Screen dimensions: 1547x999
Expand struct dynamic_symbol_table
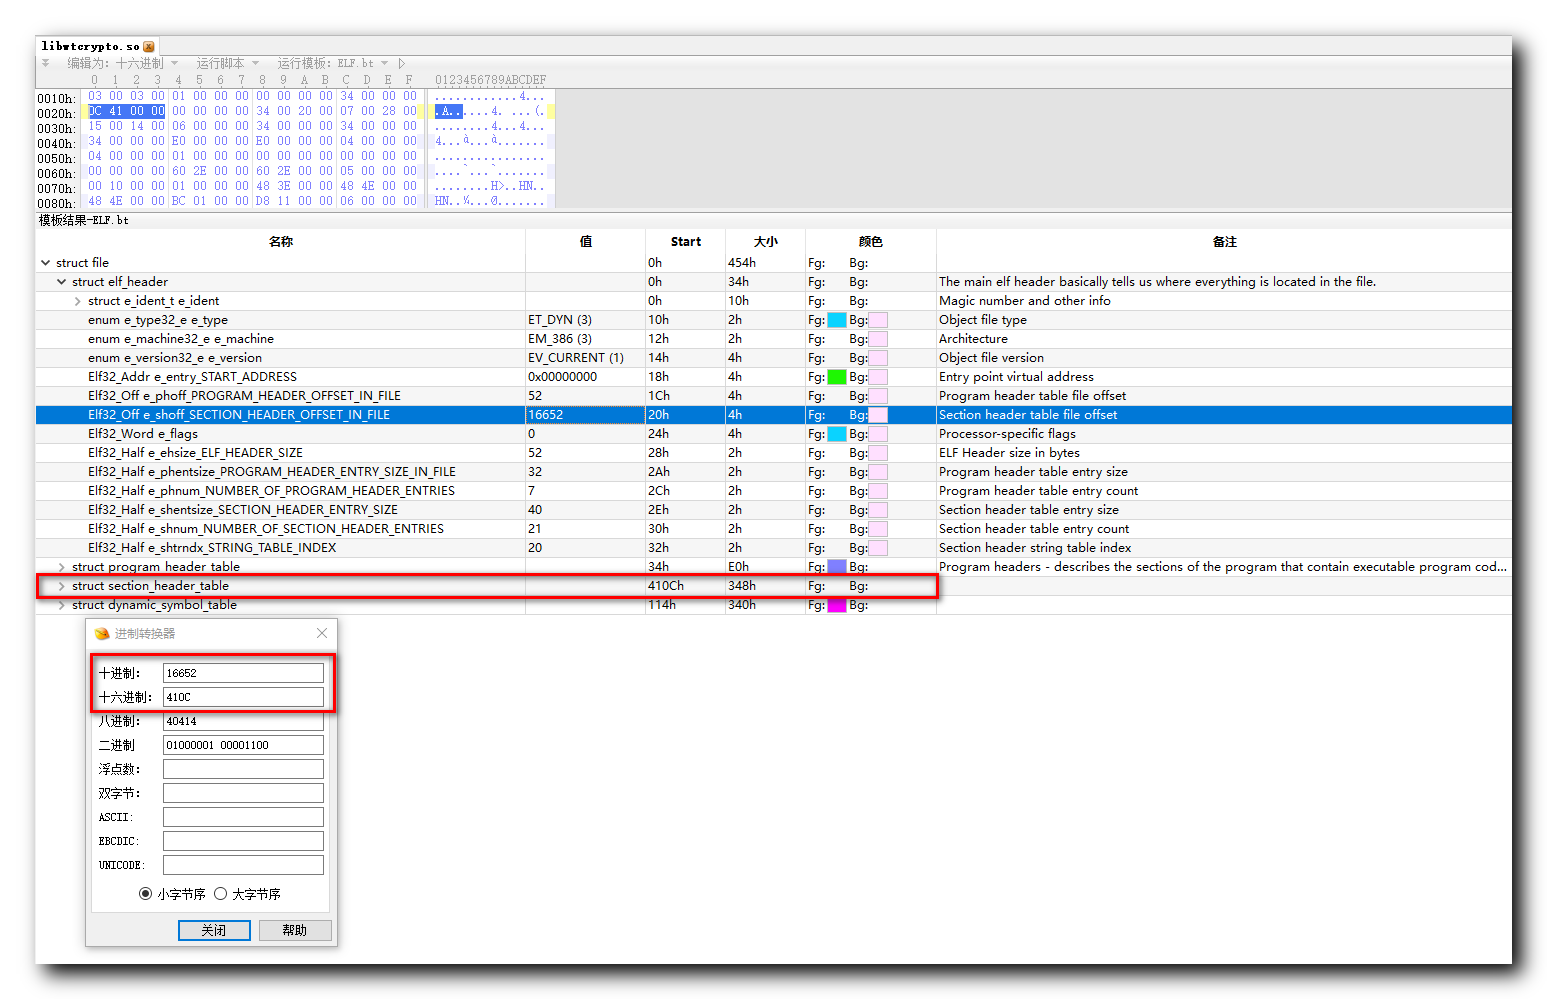pos(62,605)
